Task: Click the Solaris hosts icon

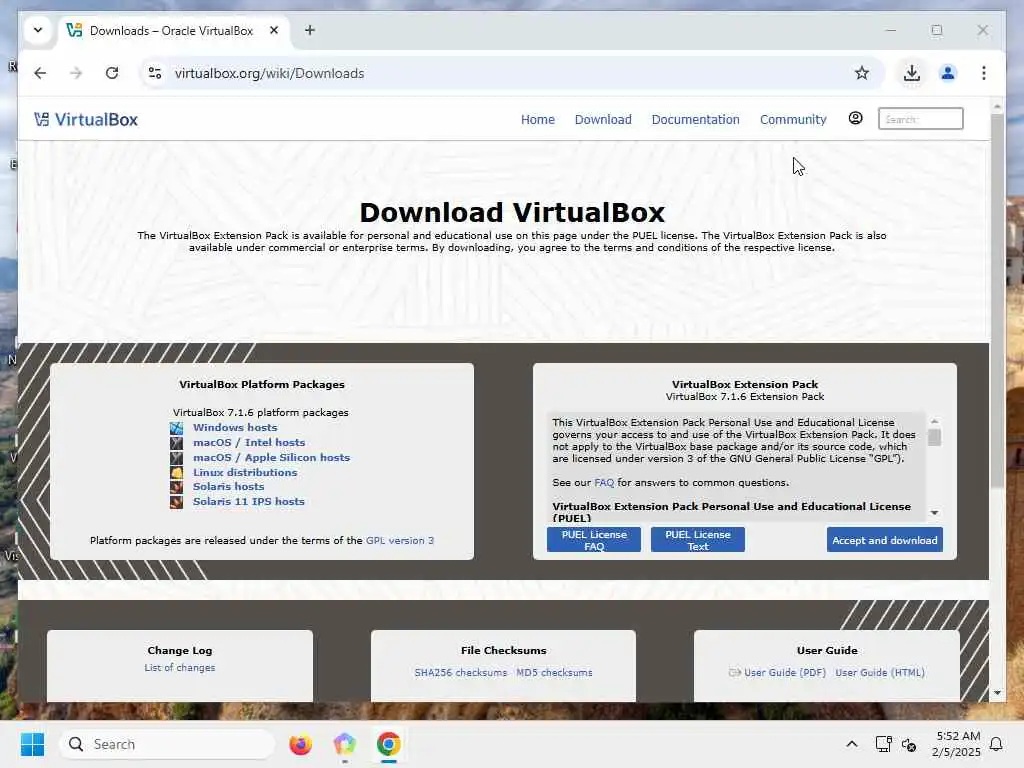Action: point(176,487)
